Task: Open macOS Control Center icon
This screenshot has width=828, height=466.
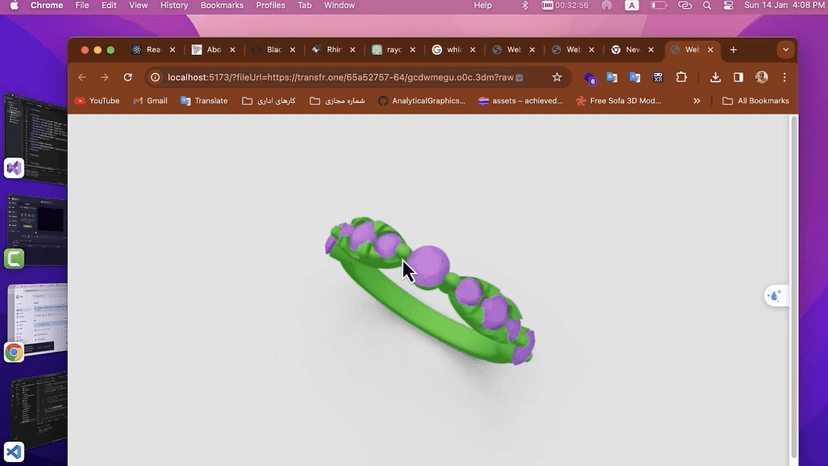Action: (728, 5)
